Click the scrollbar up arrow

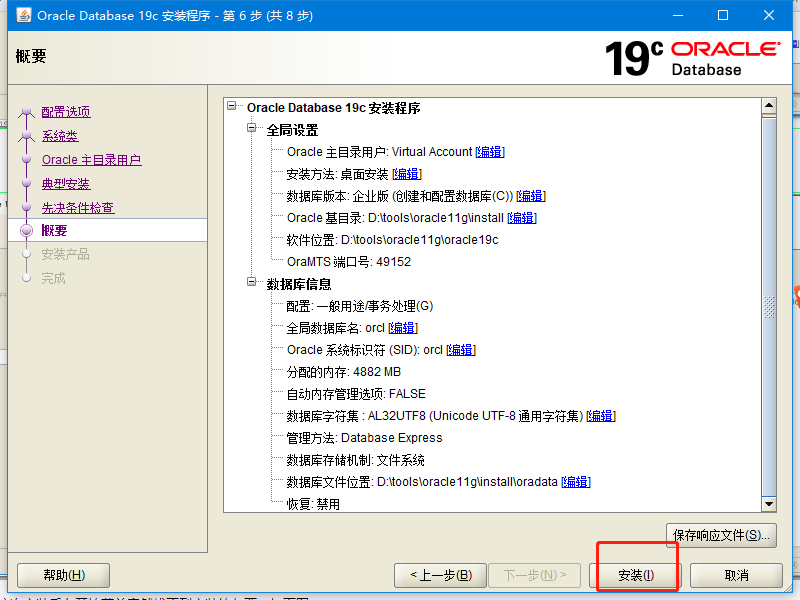pyautogui.click(x=768, y=106)
